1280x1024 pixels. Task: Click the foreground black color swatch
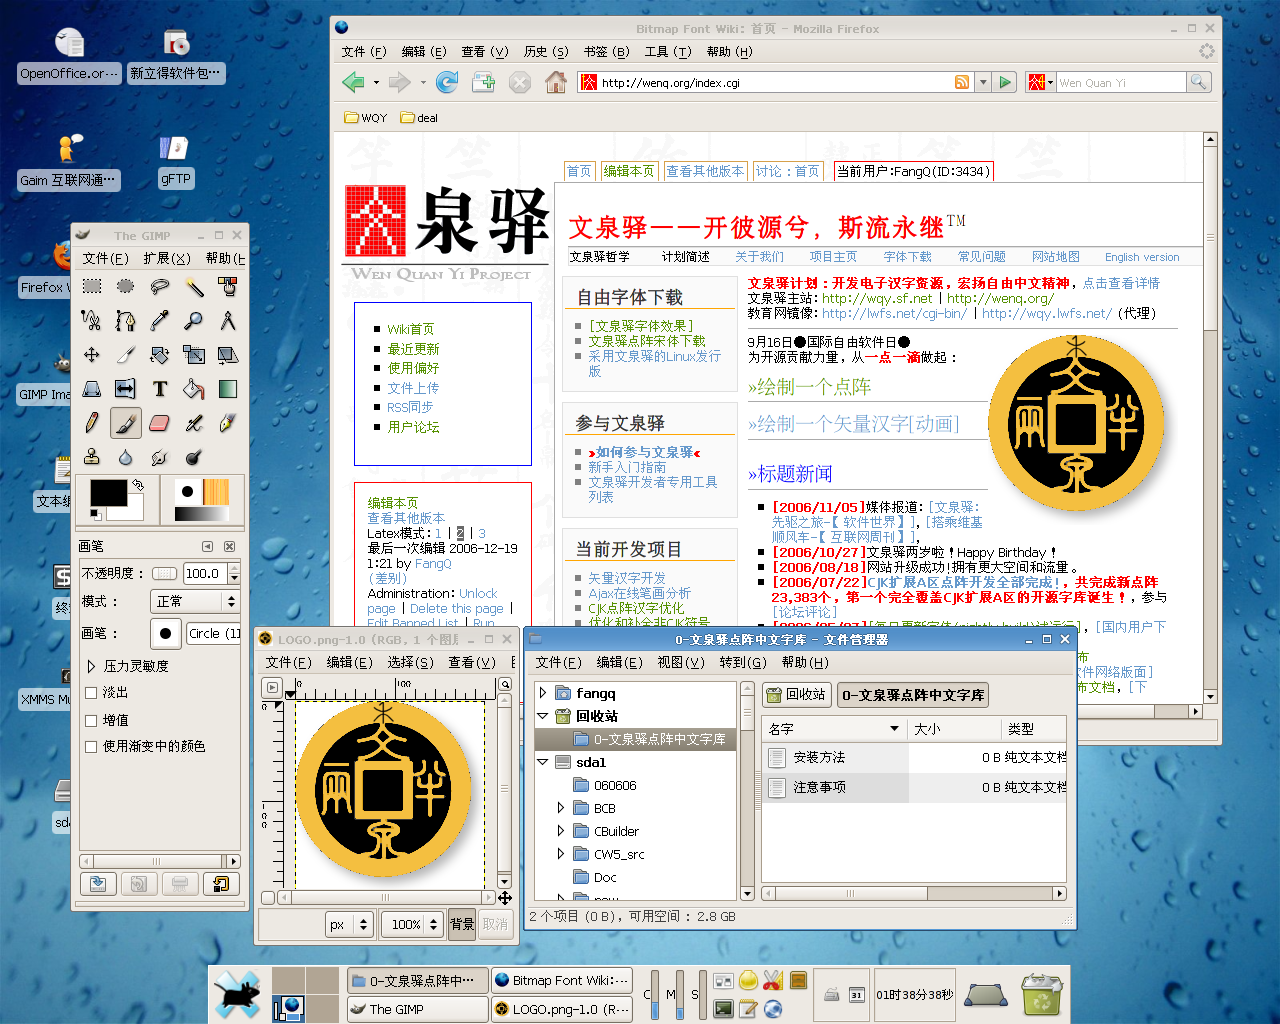pyautogui.click(x=108, y=493)
